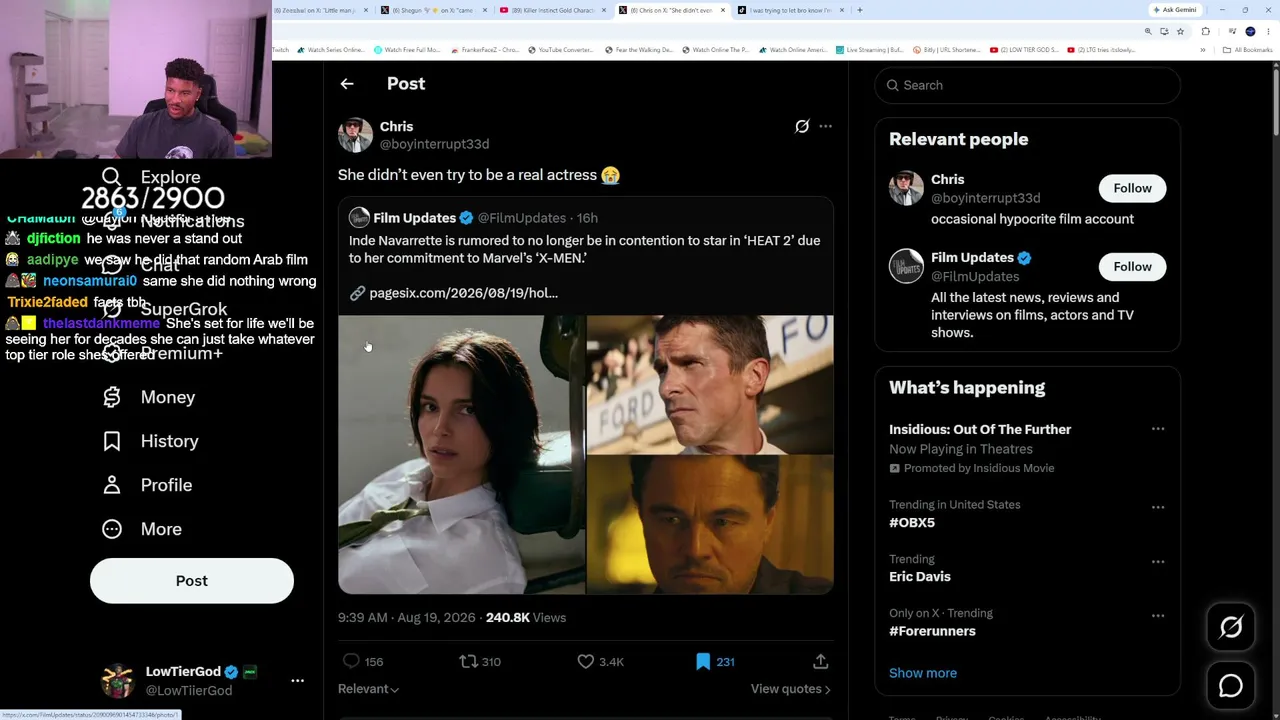The height and width of the screenshot is (720, 1280).
Task: Open the Chrome extensions puzzle icon
Action: [1205, 31]
